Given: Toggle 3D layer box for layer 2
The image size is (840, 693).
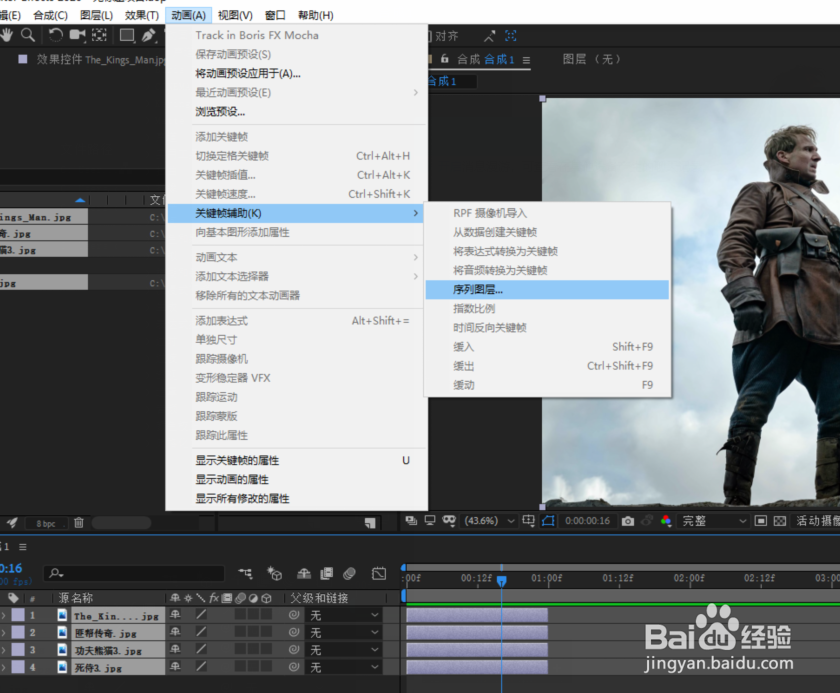Looking at the screenshot, I should 266,632.
